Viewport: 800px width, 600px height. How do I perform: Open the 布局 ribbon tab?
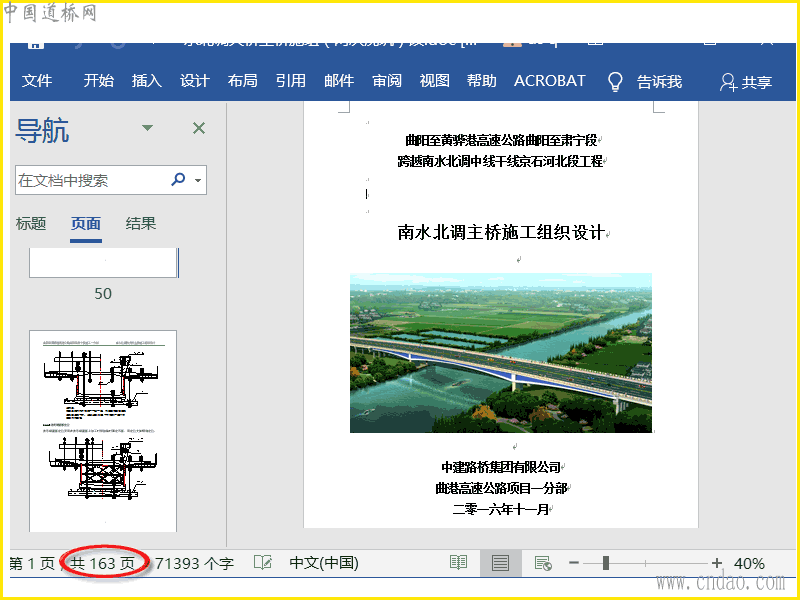pyautogui.click(x=242, y=81)
